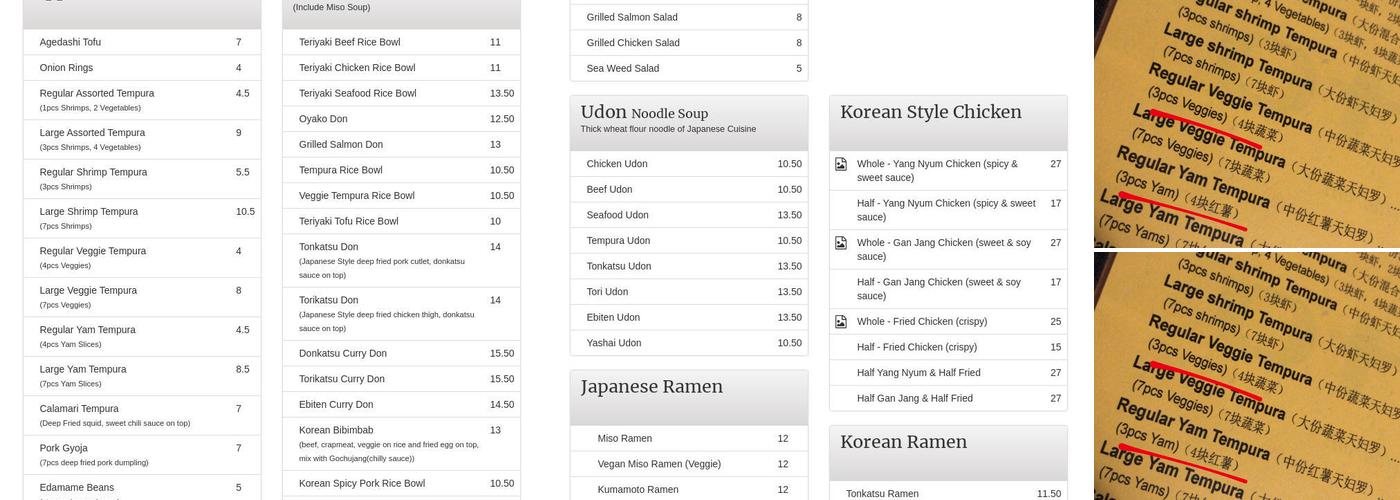
Task: Click Korean Bibimbab item
Action: [x=401, y=444]
